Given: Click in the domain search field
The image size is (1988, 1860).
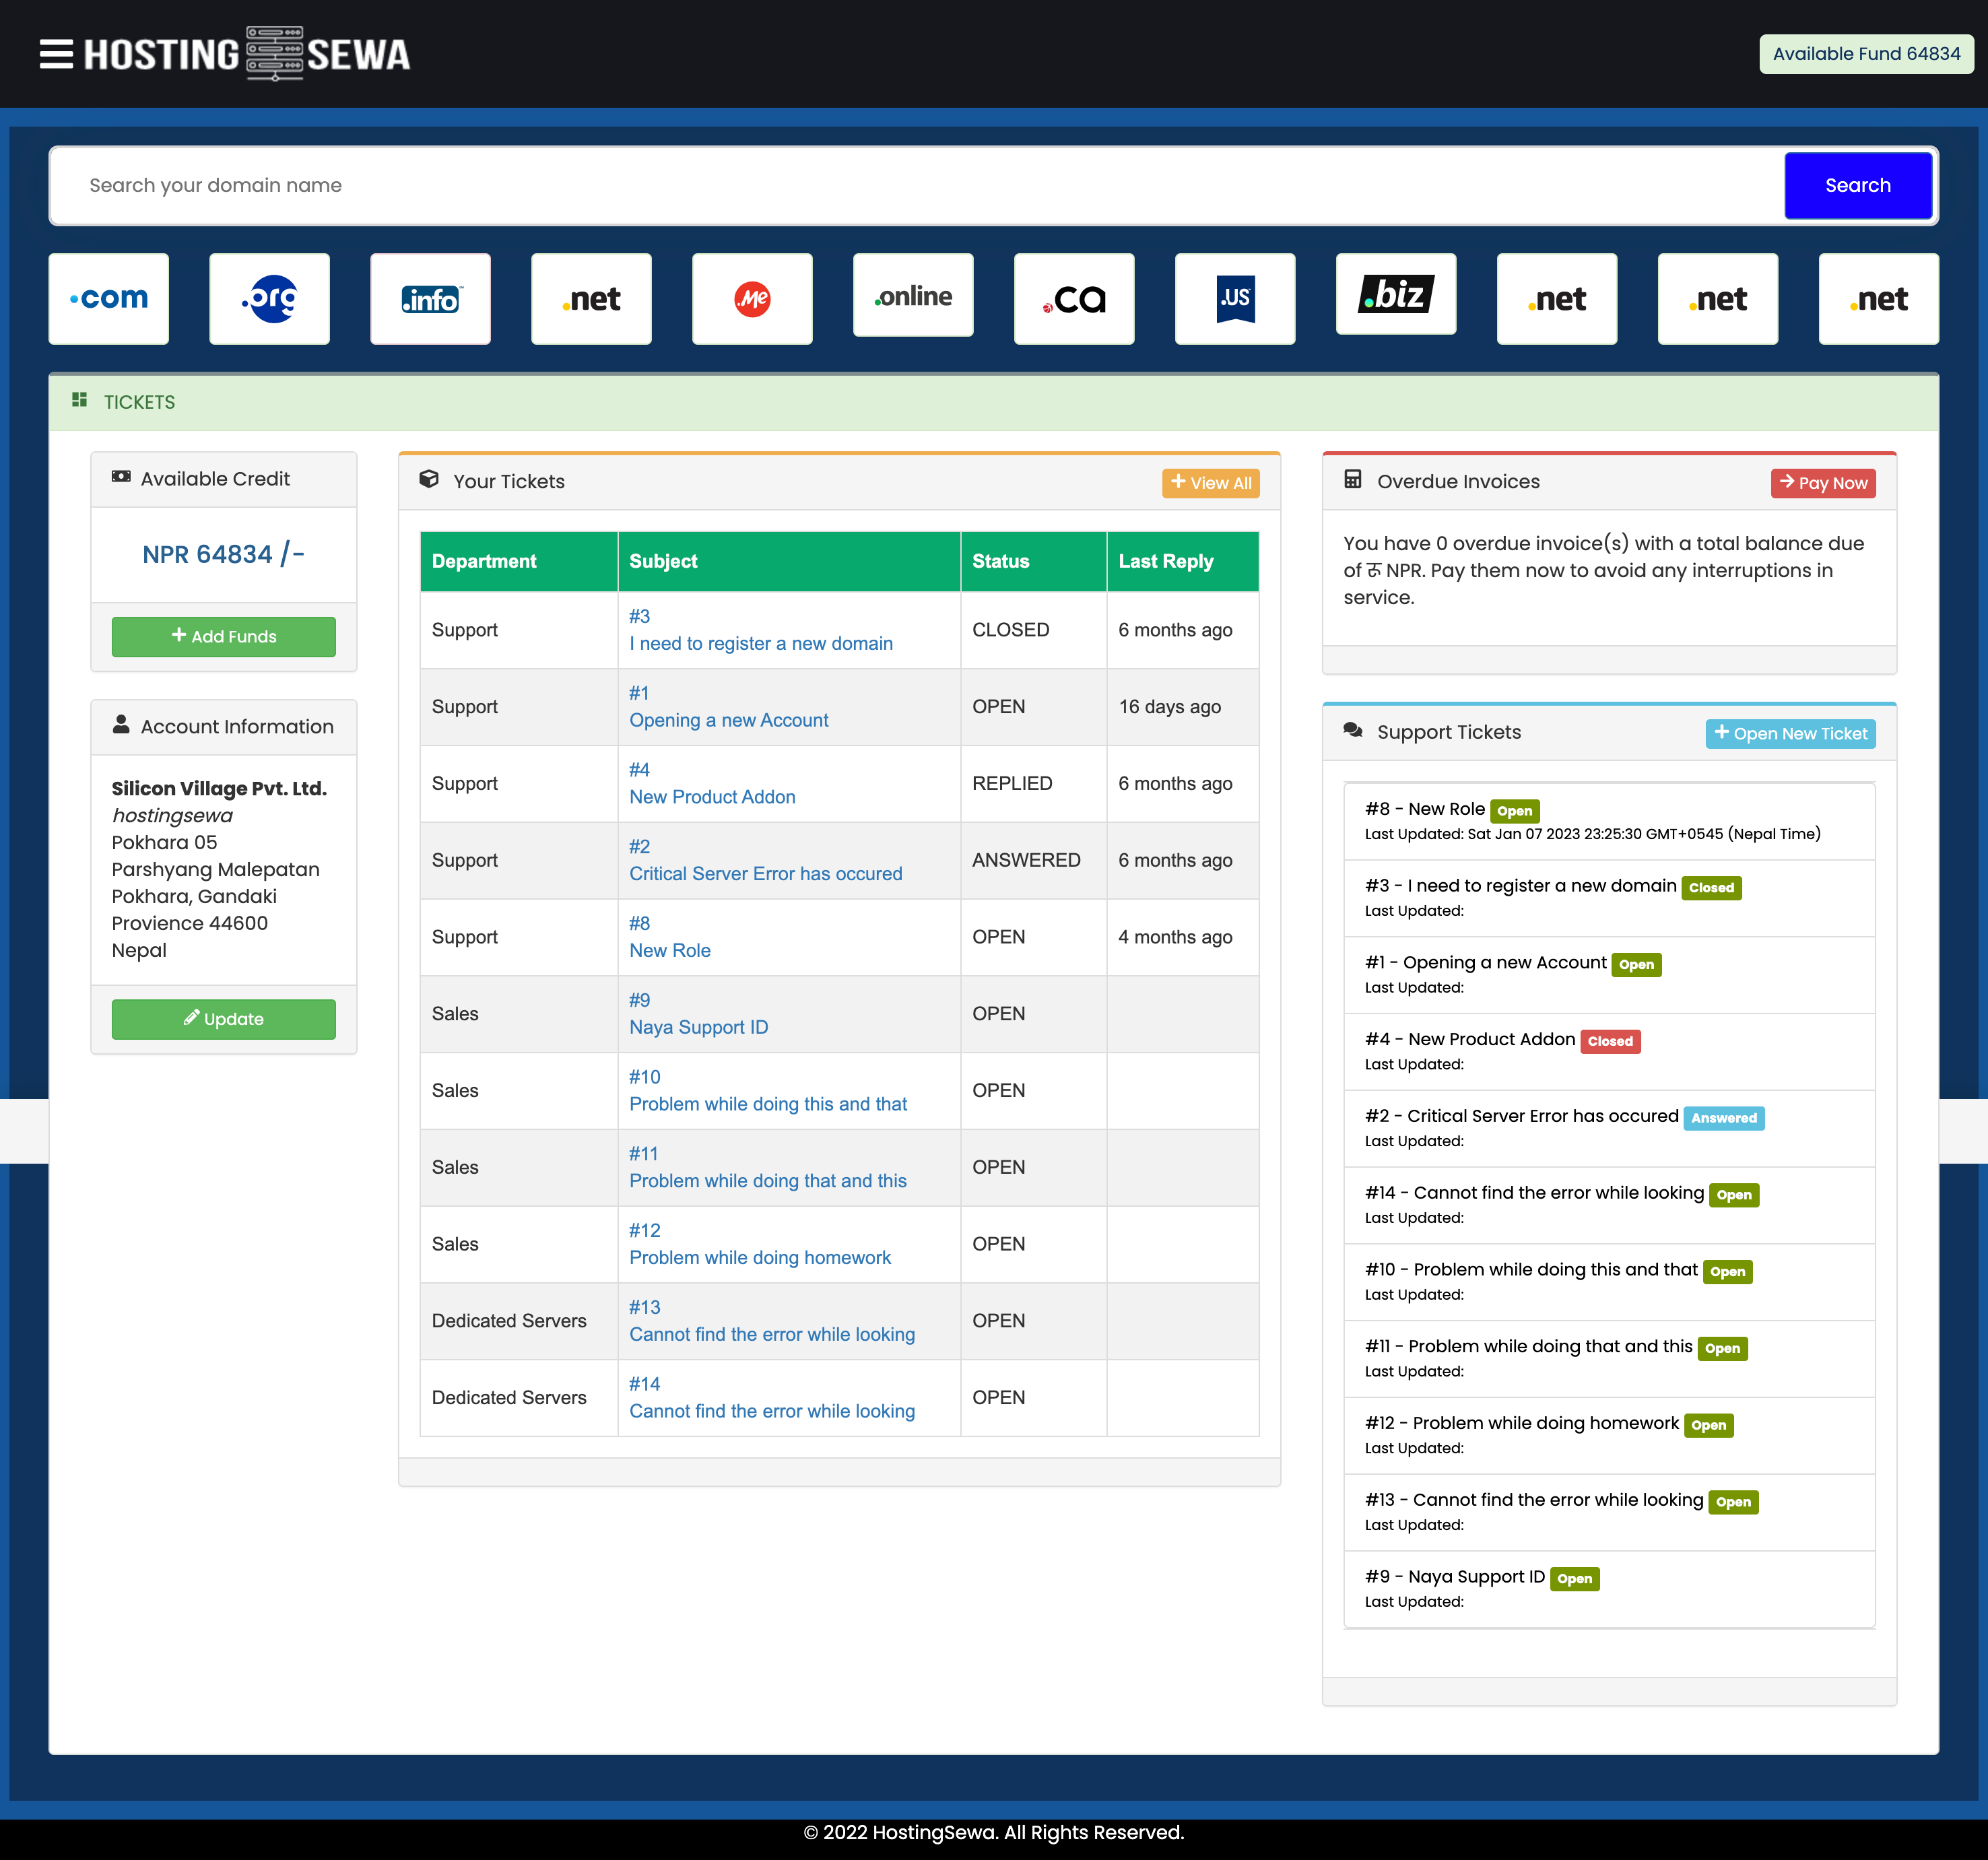Looking at the screenshot, I should tap(900, 185).
